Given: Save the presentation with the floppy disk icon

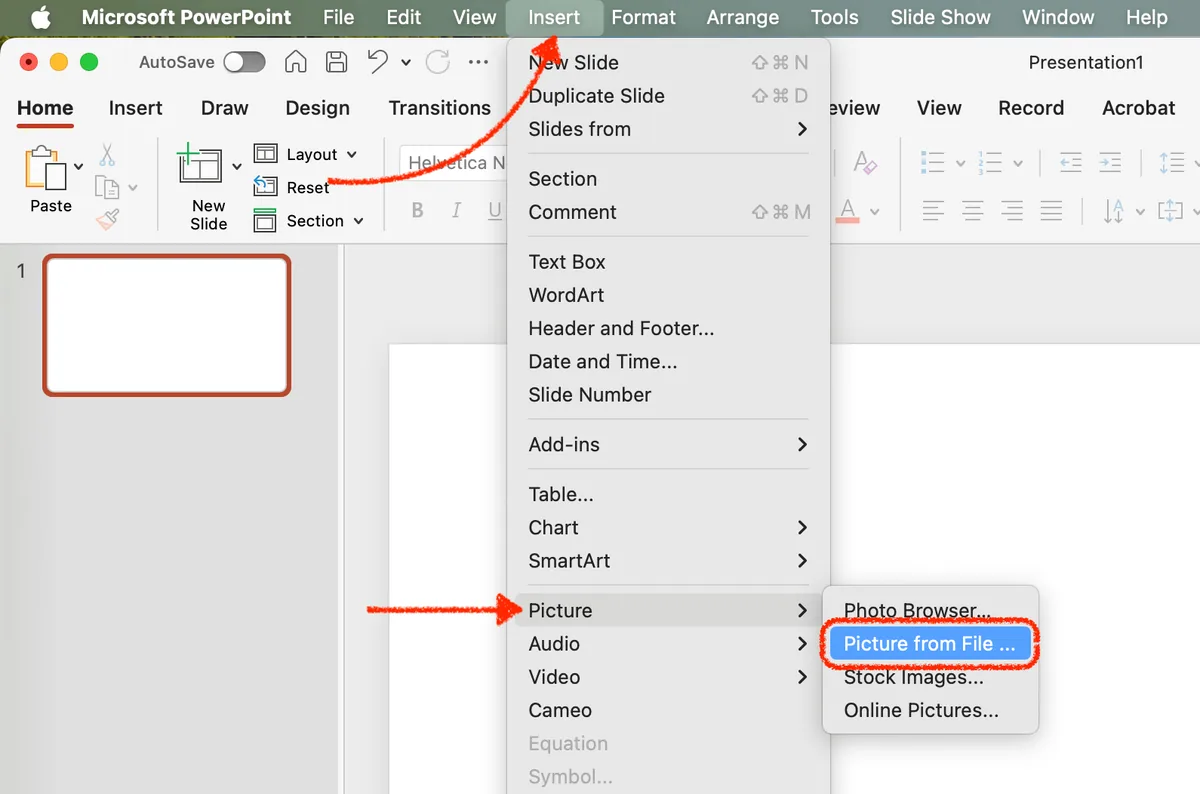Looking at the screenshot, I should click(x=336, y=62).
